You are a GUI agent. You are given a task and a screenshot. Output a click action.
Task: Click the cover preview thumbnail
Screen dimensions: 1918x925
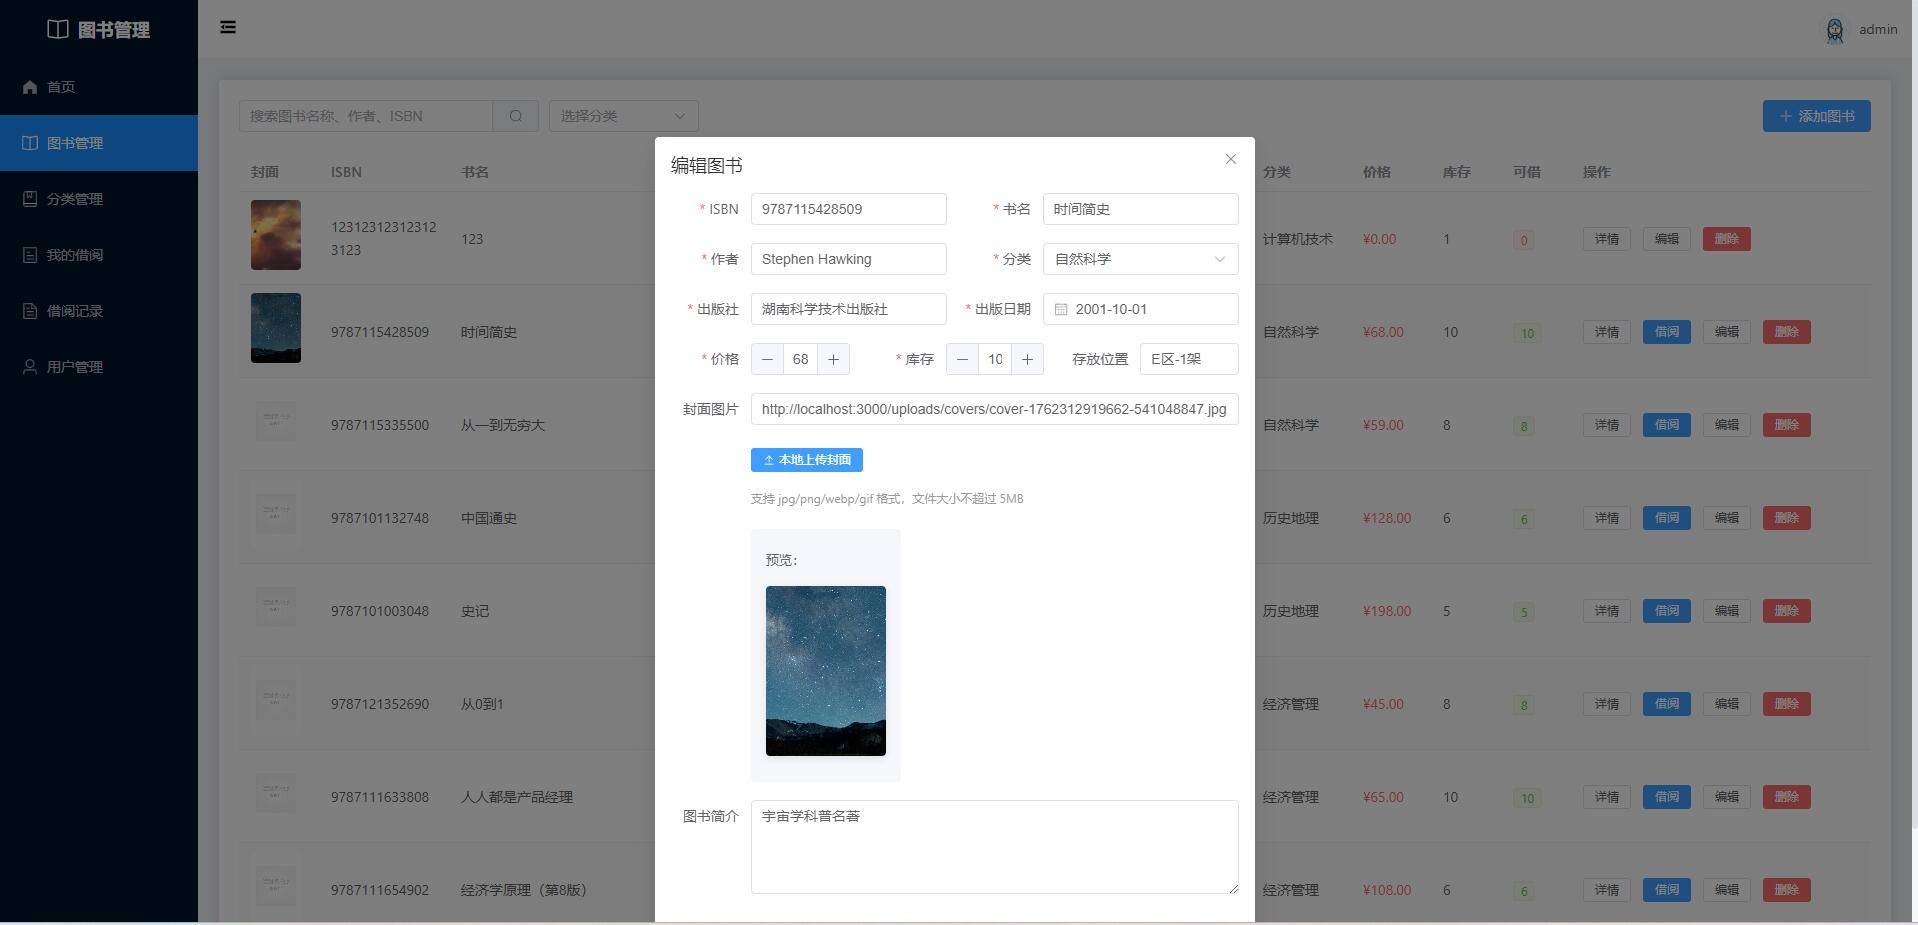click(x=825, y=670)
